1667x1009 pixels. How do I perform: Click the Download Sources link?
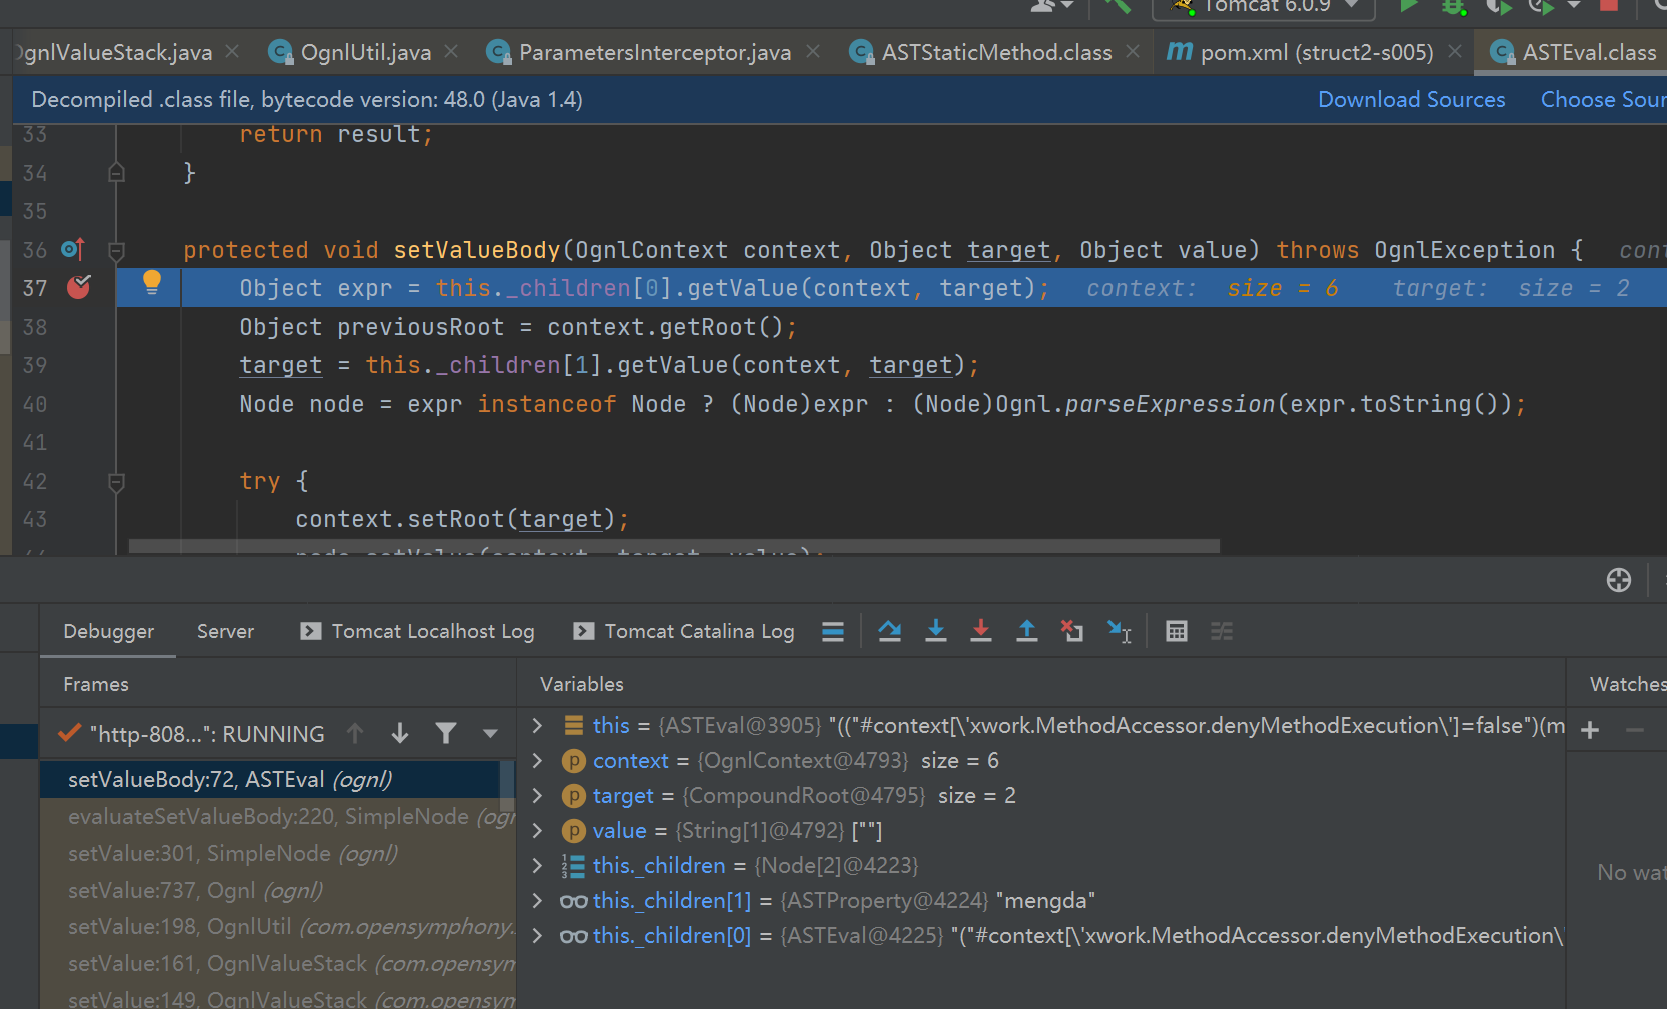(x=1411, y=99)
